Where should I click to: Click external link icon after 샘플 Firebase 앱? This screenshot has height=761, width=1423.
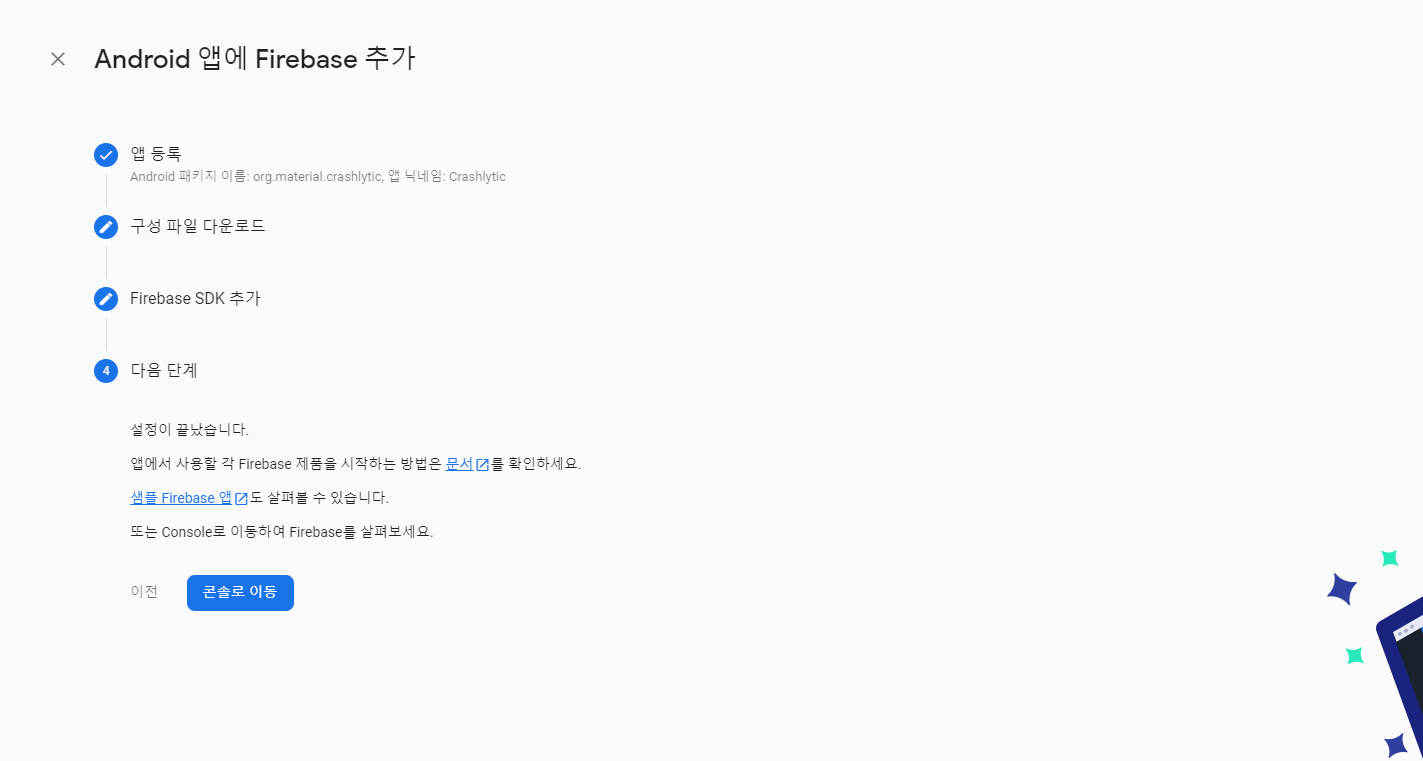(241, 498)
